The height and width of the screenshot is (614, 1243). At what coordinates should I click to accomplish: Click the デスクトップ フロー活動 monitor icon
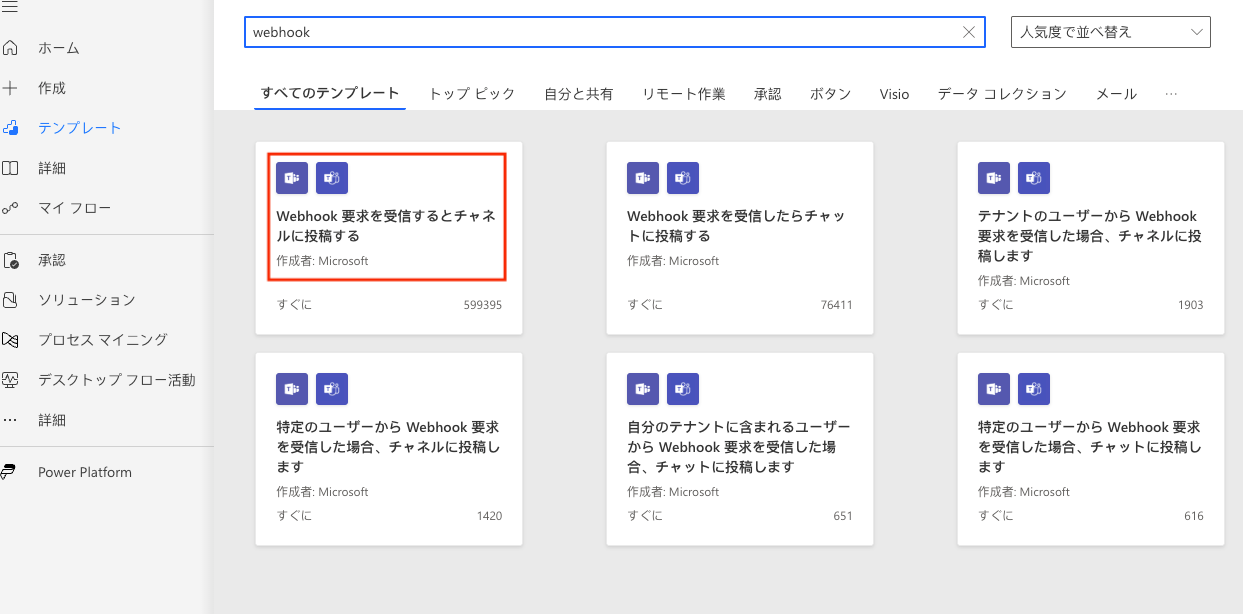point(10,380)
